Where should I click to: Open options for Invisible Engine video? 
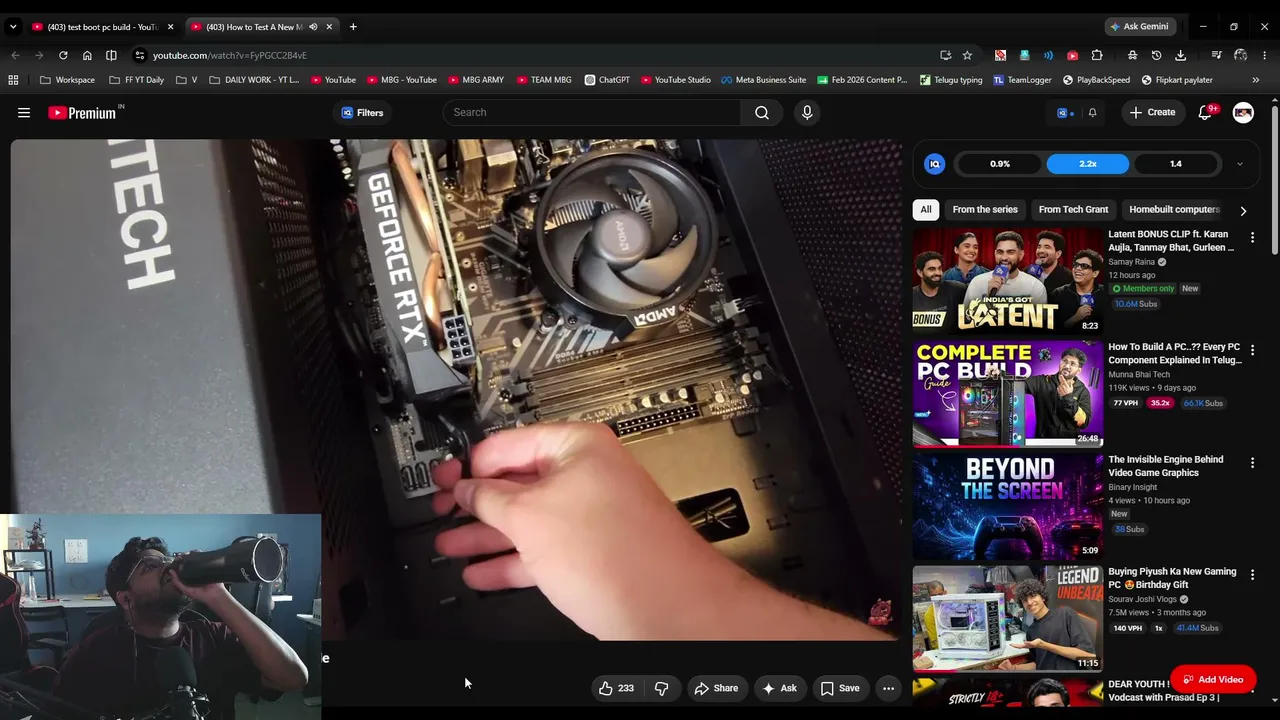click(x=1252, y=463)
